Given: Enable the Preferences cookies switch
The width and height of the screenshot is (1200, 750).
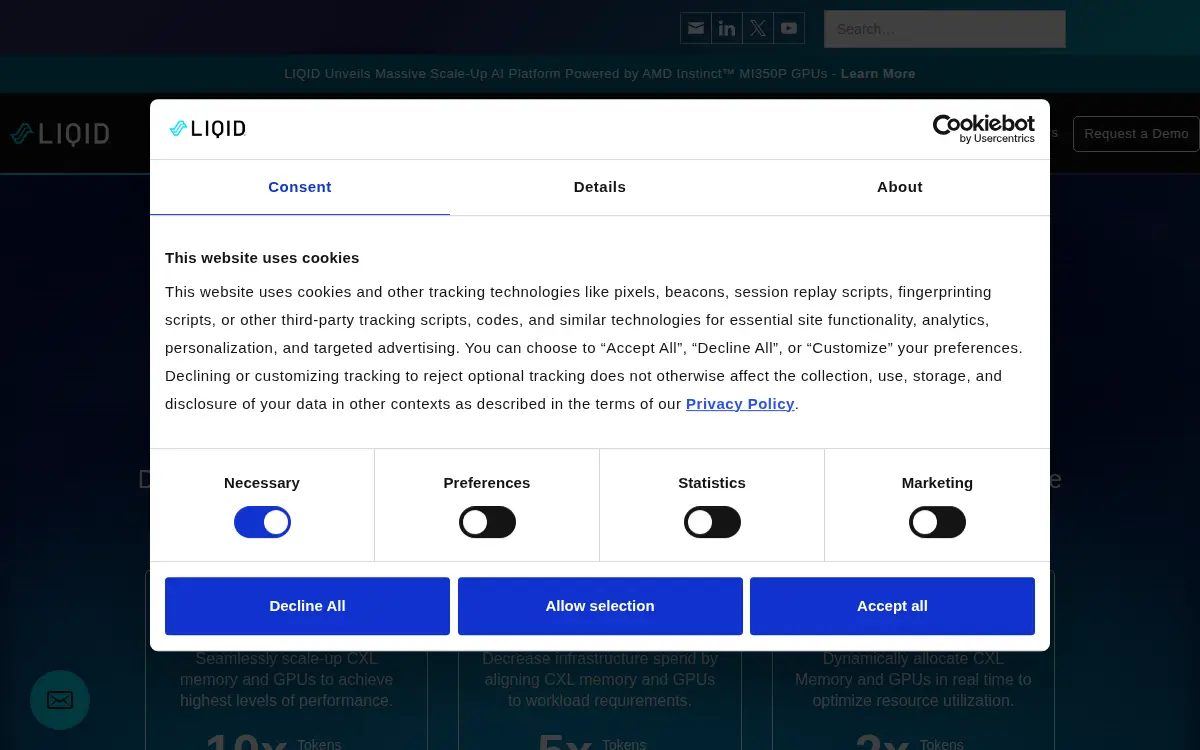Looking at the screenshot, I should point(487,522).
